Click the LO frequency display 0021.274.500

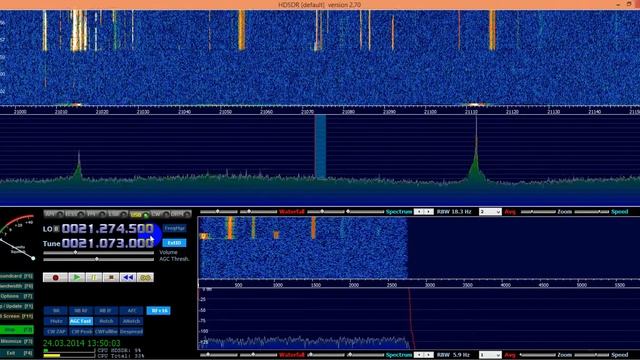pos(107,229)
